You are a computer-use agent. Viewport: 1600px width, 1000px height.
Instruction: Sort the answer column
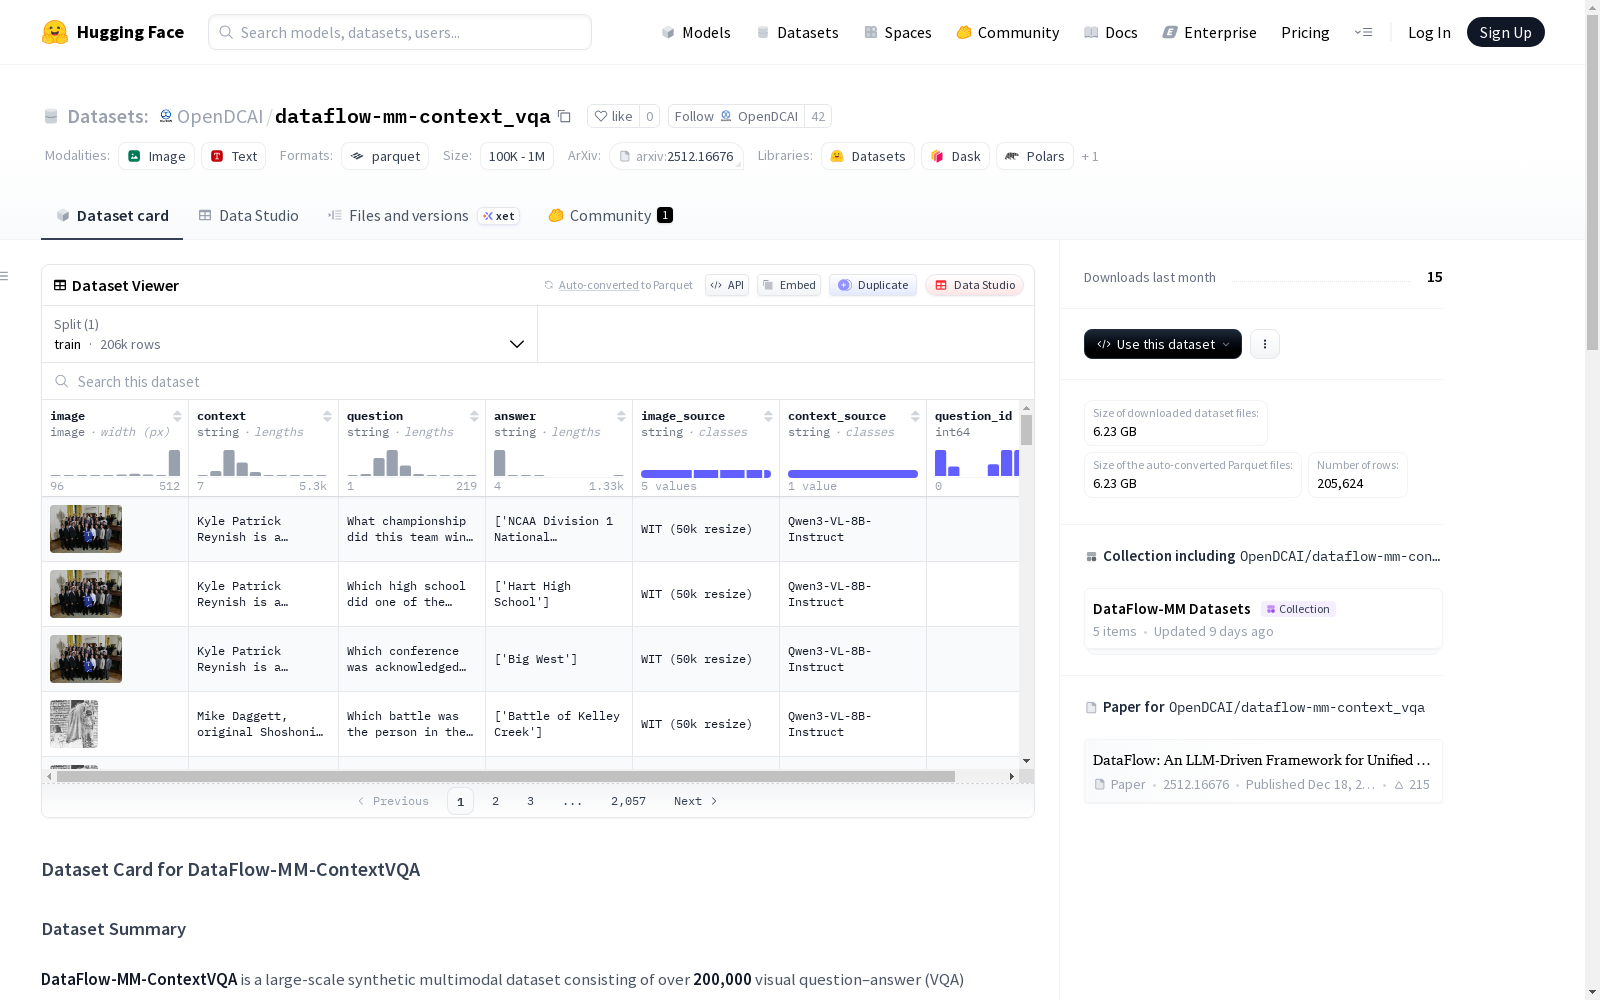[x=621, y=416]
